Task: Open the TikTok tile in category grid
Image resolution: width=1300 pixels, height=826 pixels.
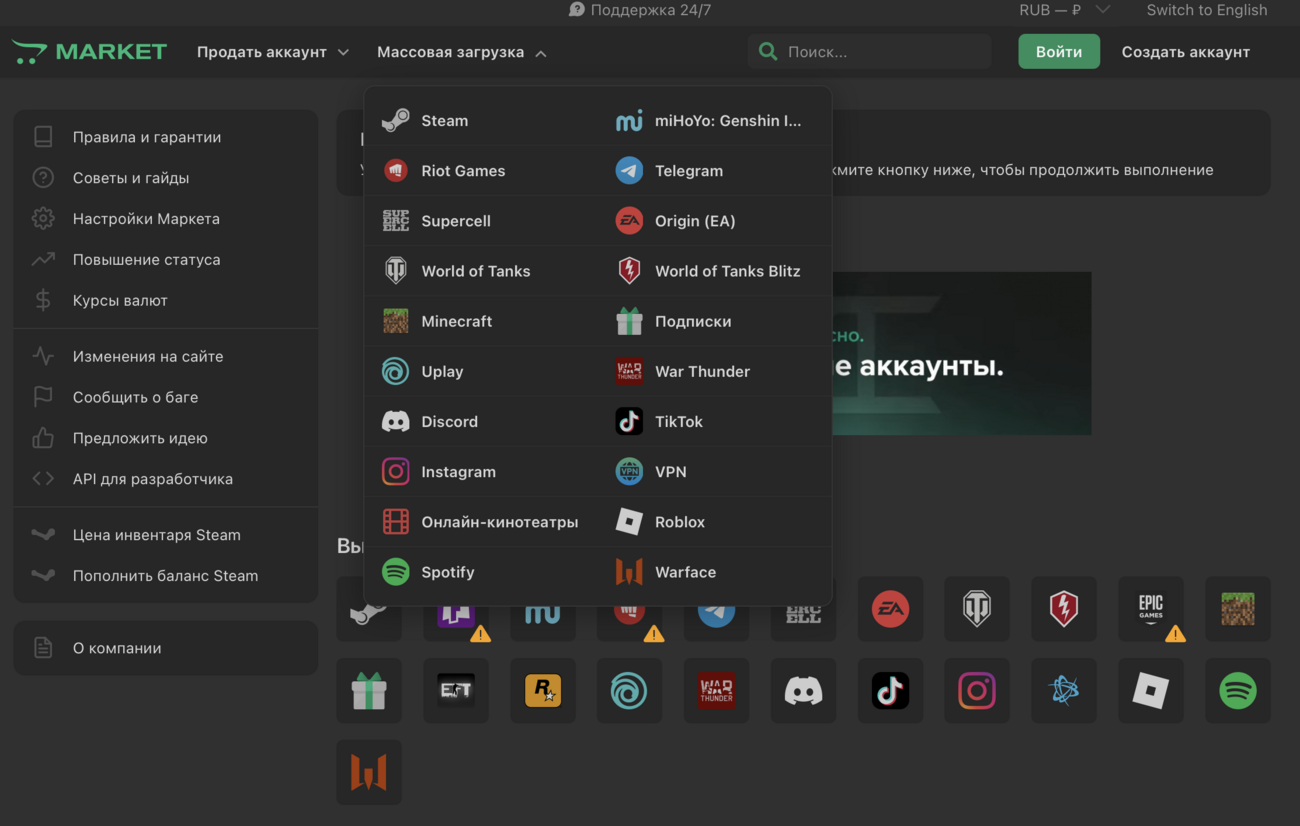Action: pyautogui.click(x=890, y=690)
